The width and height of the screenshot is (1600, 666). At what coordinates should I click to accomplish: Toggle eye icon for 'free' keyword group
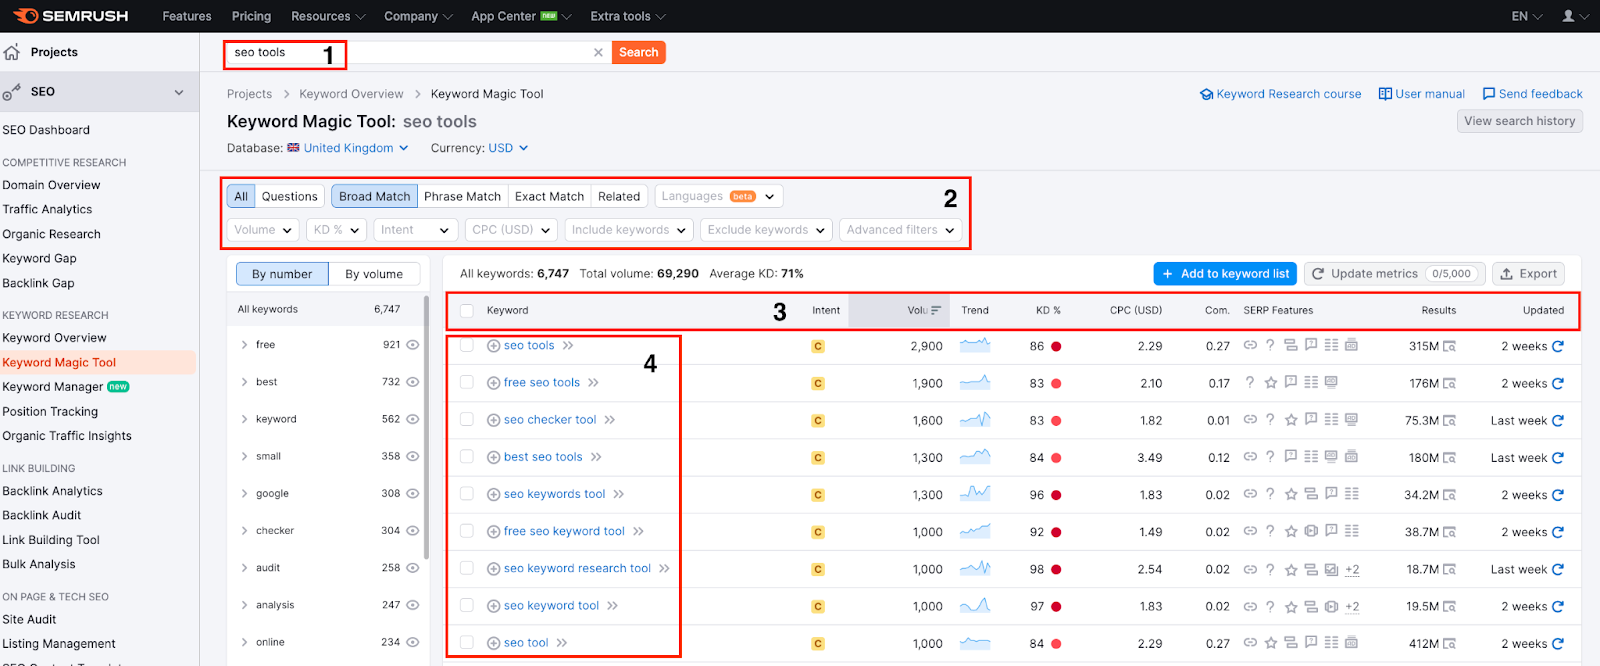412,345
